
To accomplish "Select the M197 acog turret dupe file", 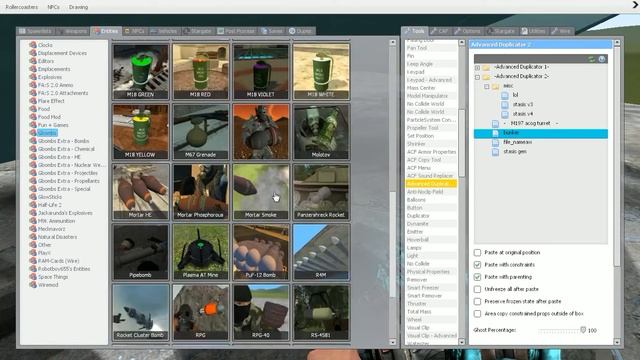I will (531, 123).
